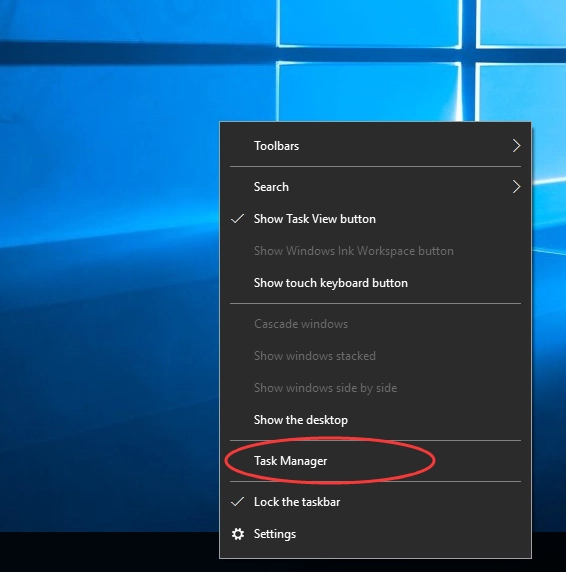Click the disabled Windows Ink Workspace entry
The image size is (566, 572).
point(375,251)
